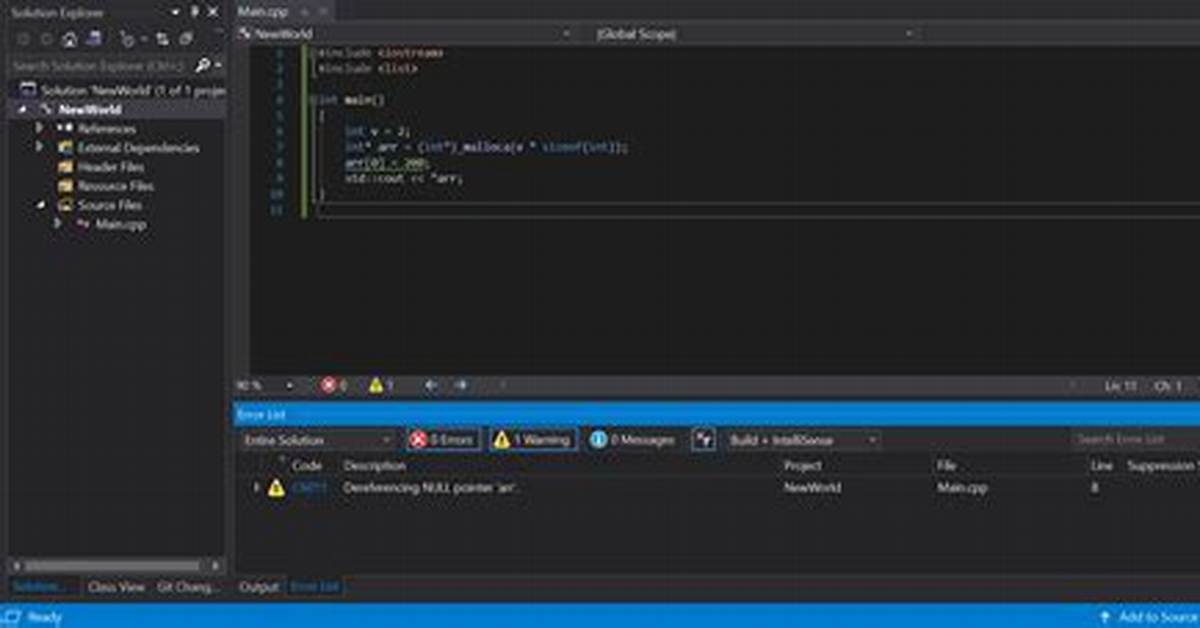Select the Source Files folder
The height and width of the screenshot is (628, 1200).
pyautogui.click(x=109, y=205)
